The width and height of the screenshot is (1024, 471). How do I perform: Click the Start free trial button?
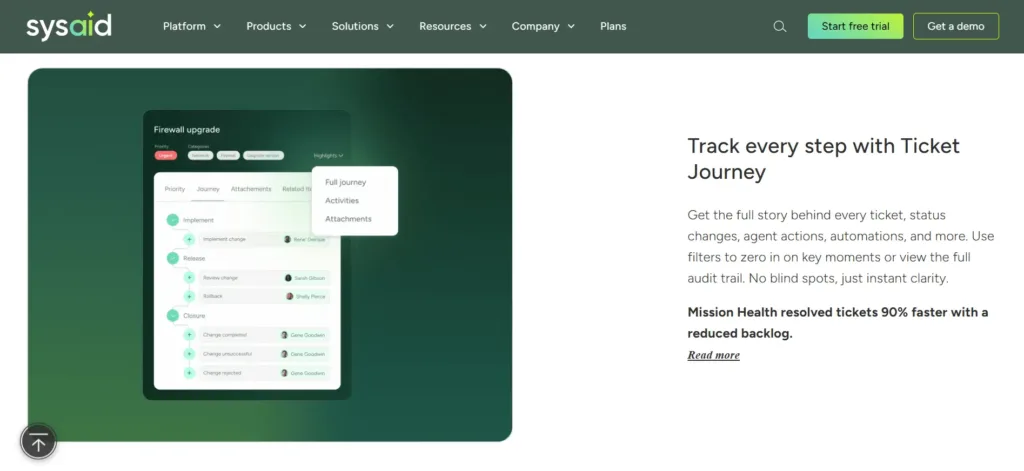856,26
